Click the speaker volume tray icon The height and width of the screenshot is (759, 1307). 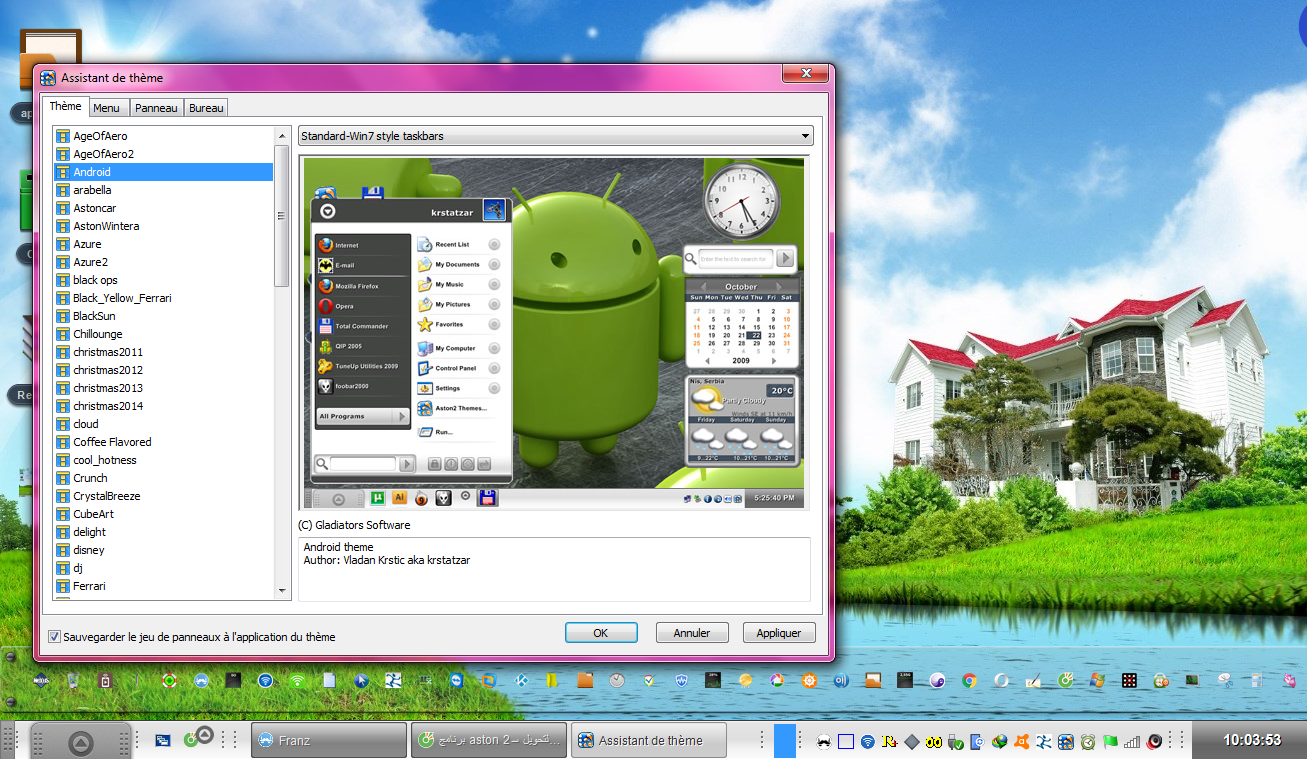click(x=1155, y=741)
